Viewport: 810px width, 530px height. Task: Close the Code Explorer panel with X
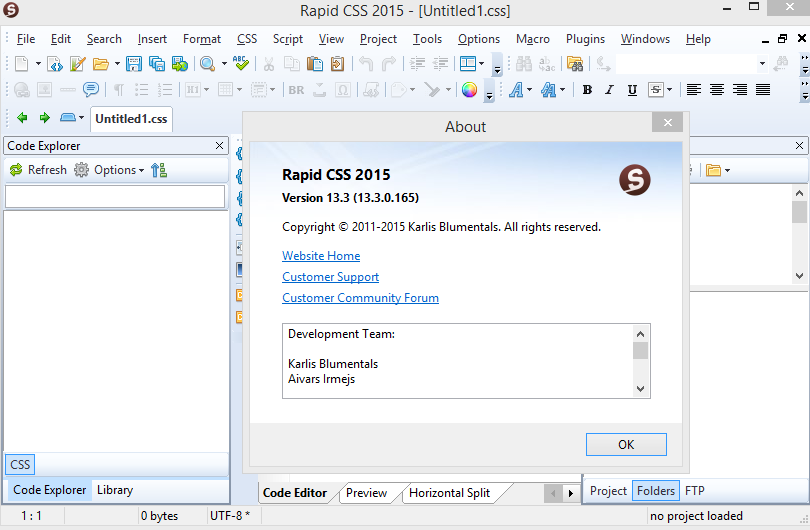(220, 146)
